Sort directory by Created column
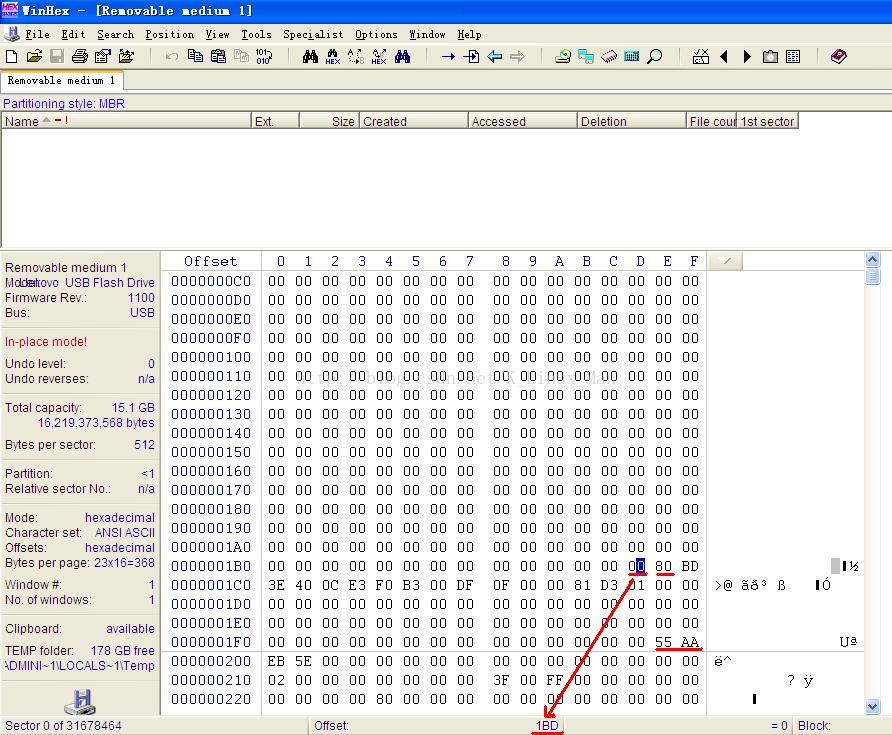 tap(414, 121)
